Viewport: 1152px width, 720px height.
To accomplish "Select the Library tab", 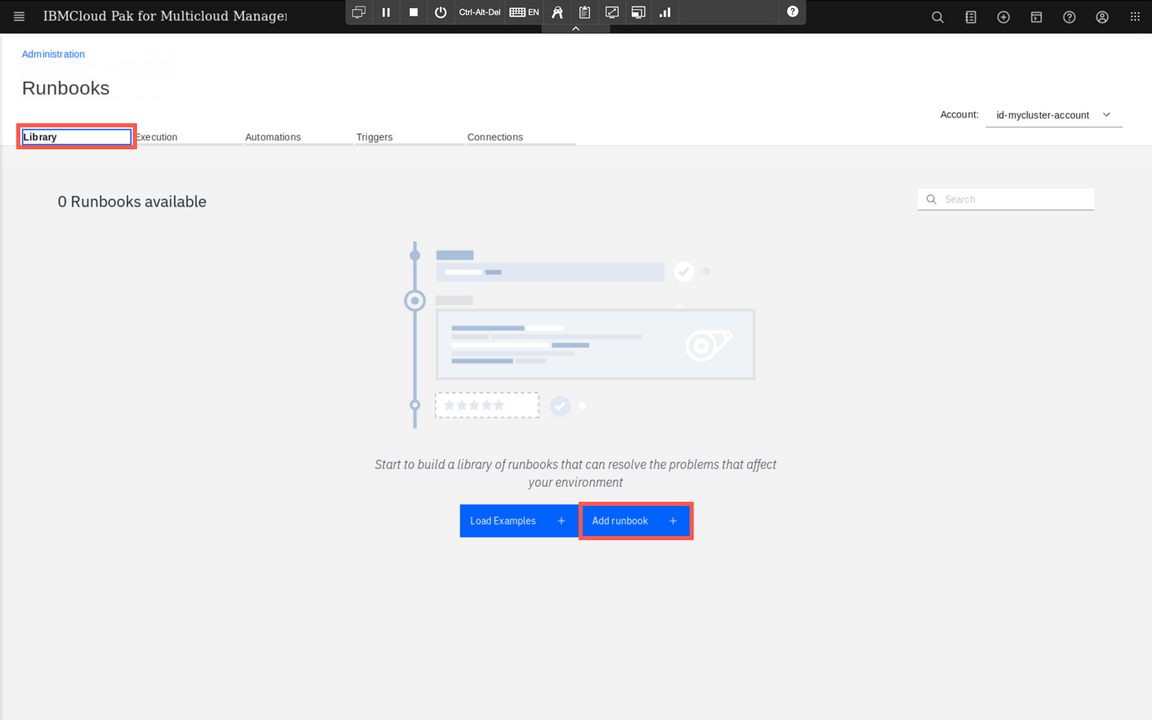I will [x=76, y=137].
